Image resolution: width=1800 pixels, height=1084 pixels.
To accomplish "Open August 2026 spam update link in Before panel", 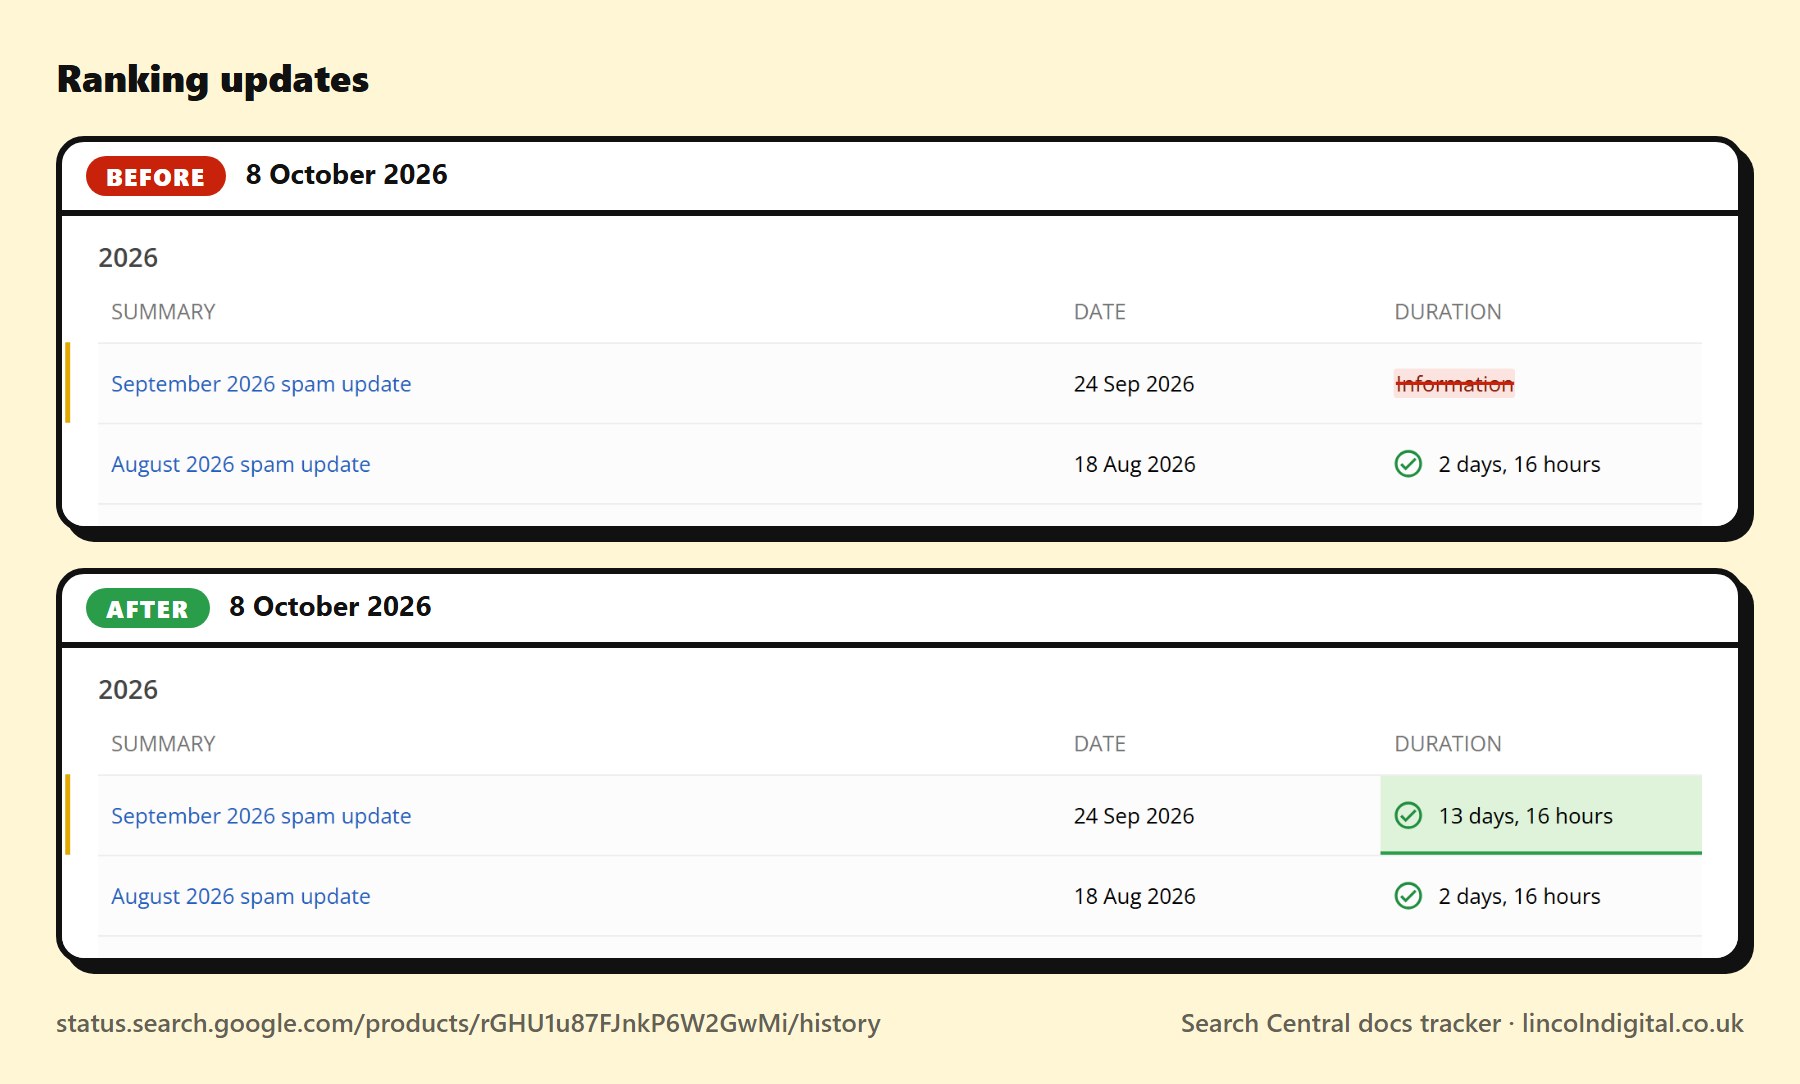I will click(x=241, y=464).
